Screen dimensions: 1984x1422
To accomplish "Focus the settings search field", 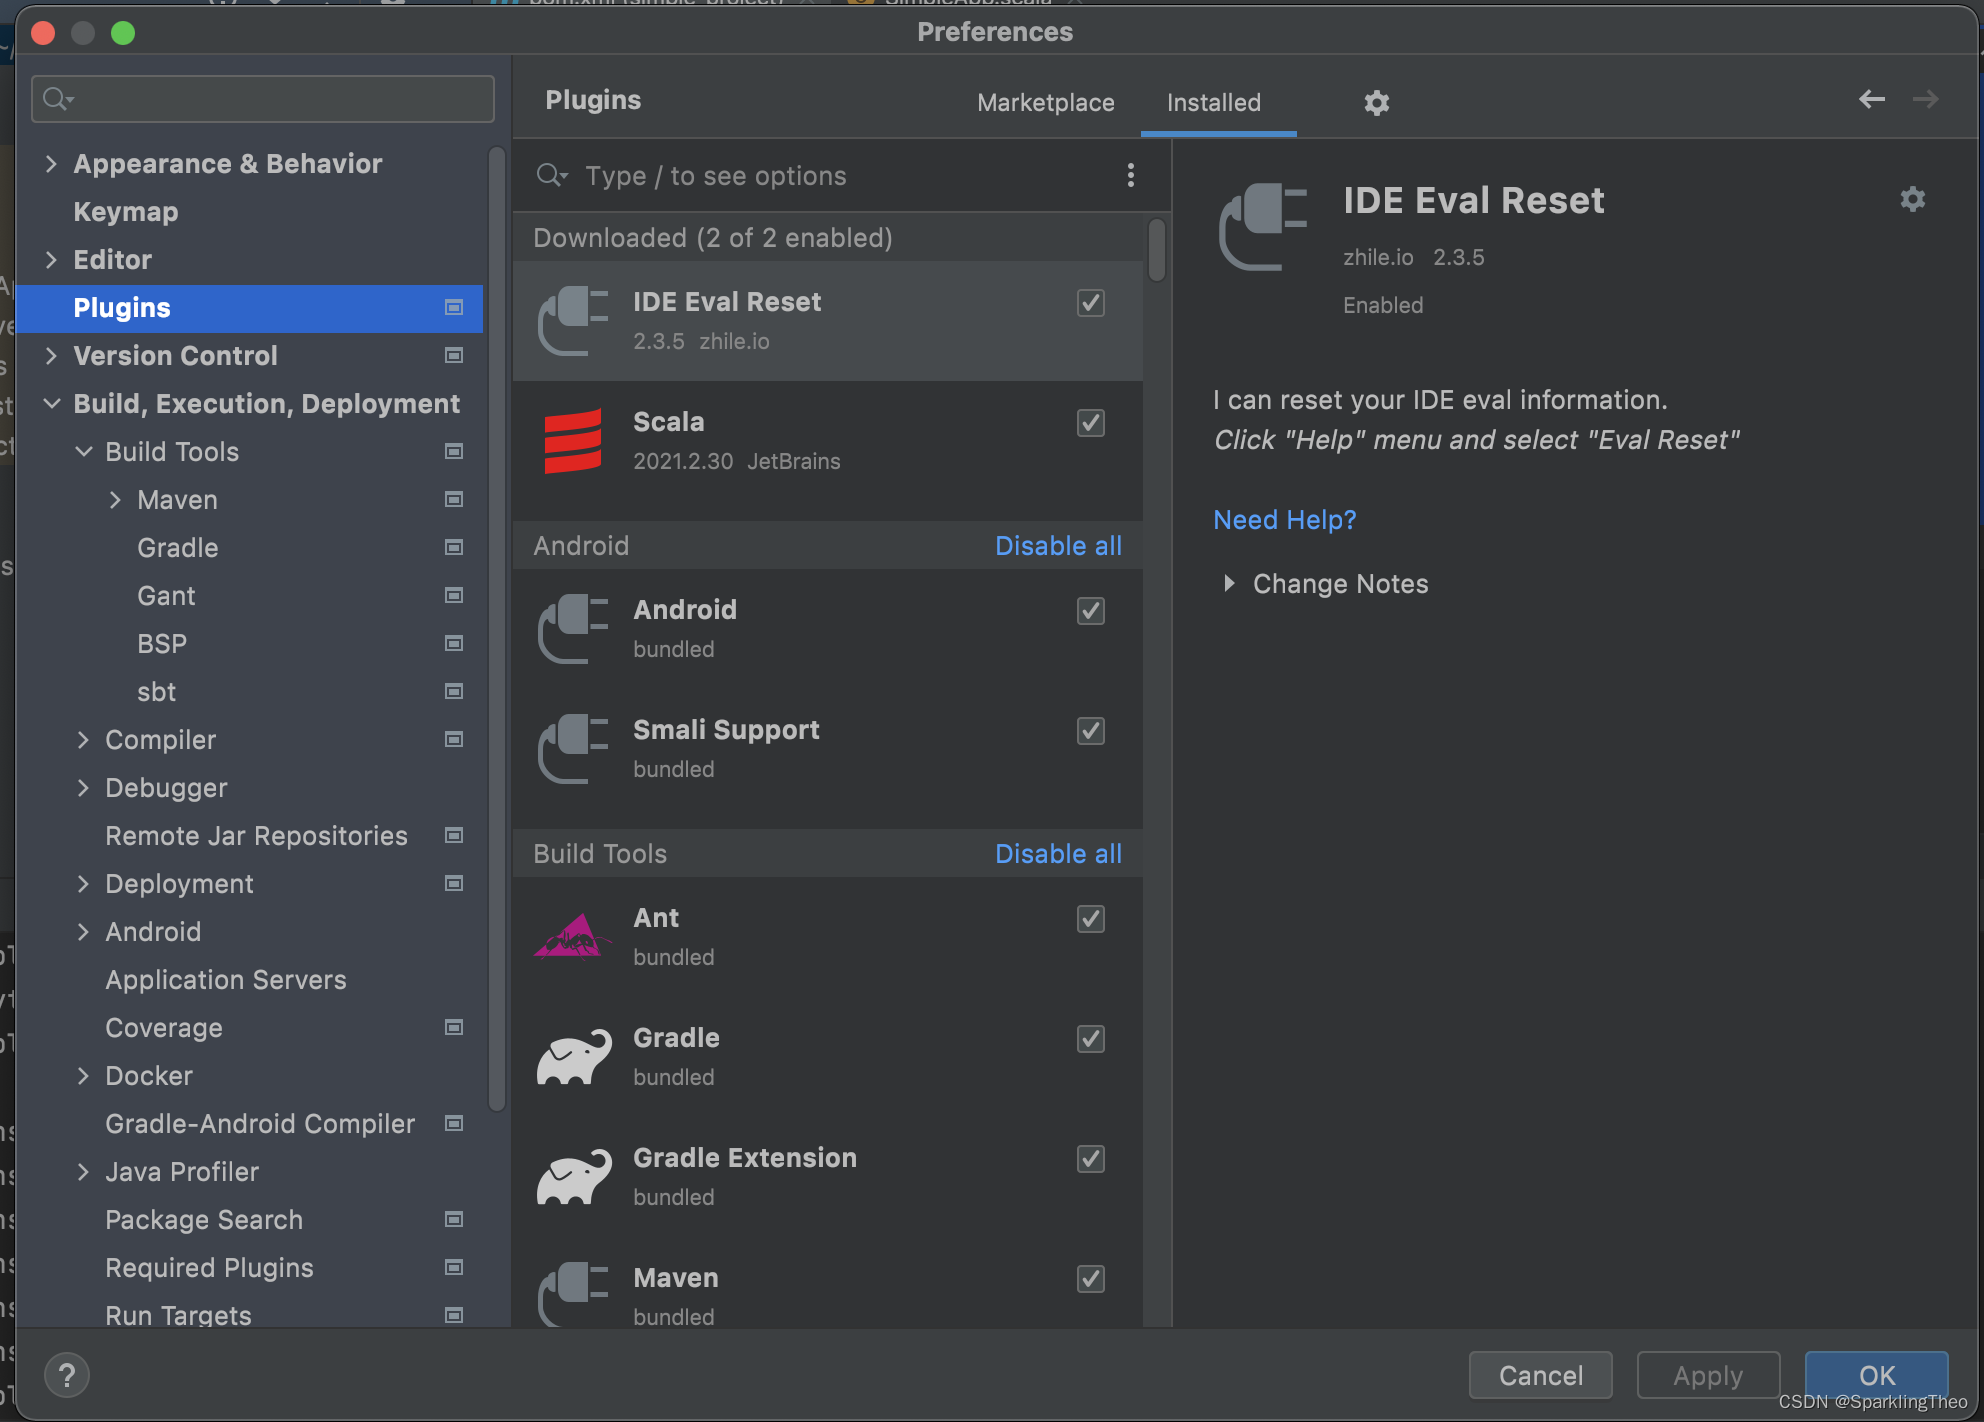I will 263,99.
